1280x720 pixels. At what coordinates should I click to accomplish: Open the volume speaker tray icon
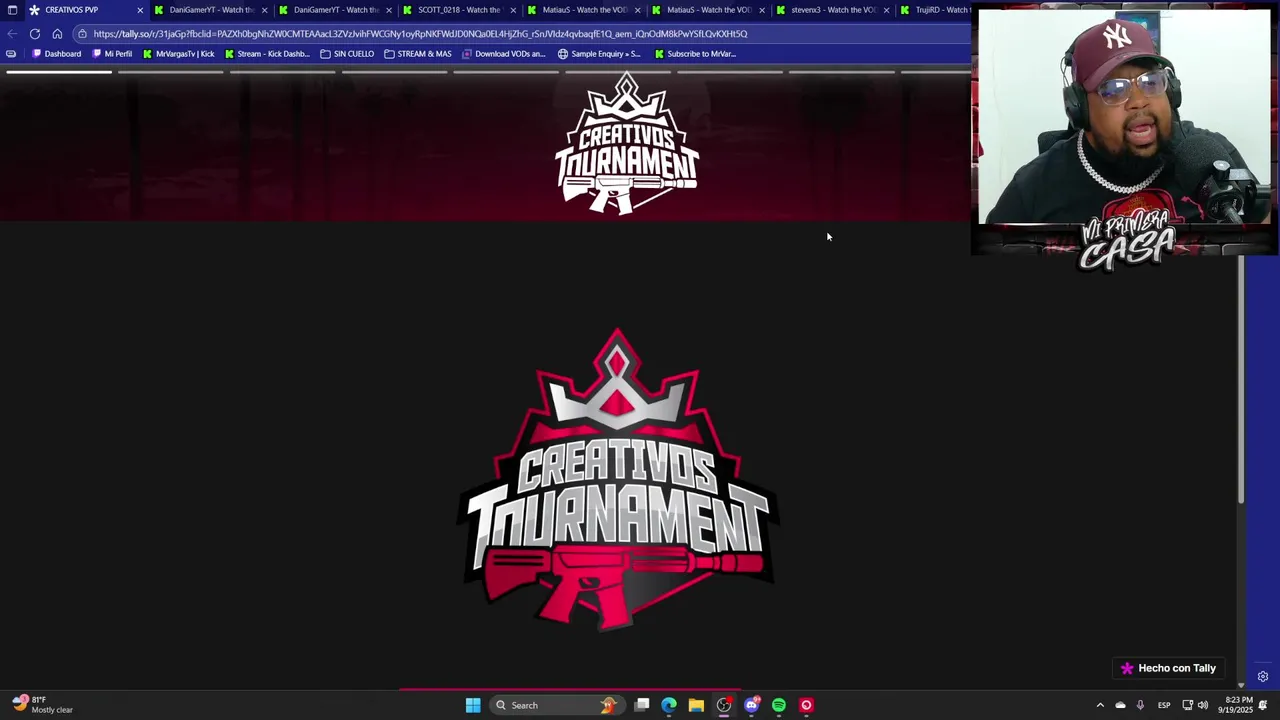pos(1203,705)
